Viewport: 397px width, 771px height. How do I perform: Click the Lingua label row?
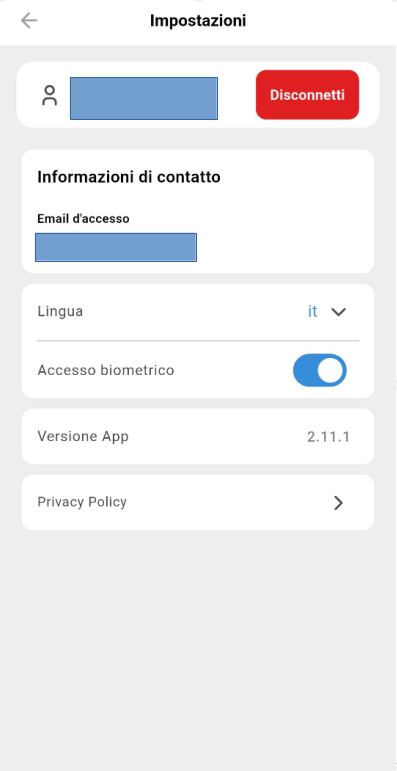pyautogui.click(x=198, y=312)
